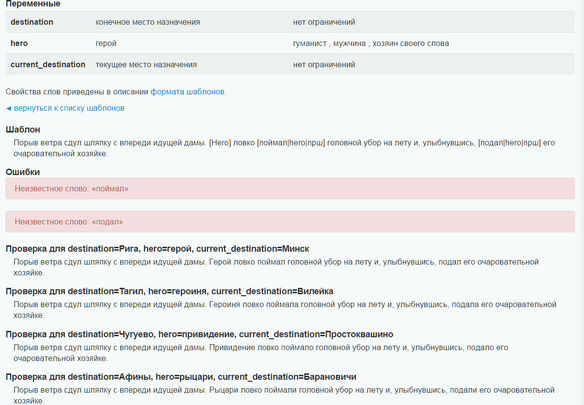This screenshot has height=405, width=584.
Task: Click the current_destination variable row
Action: pyautogui.click(x=290, y=64)
